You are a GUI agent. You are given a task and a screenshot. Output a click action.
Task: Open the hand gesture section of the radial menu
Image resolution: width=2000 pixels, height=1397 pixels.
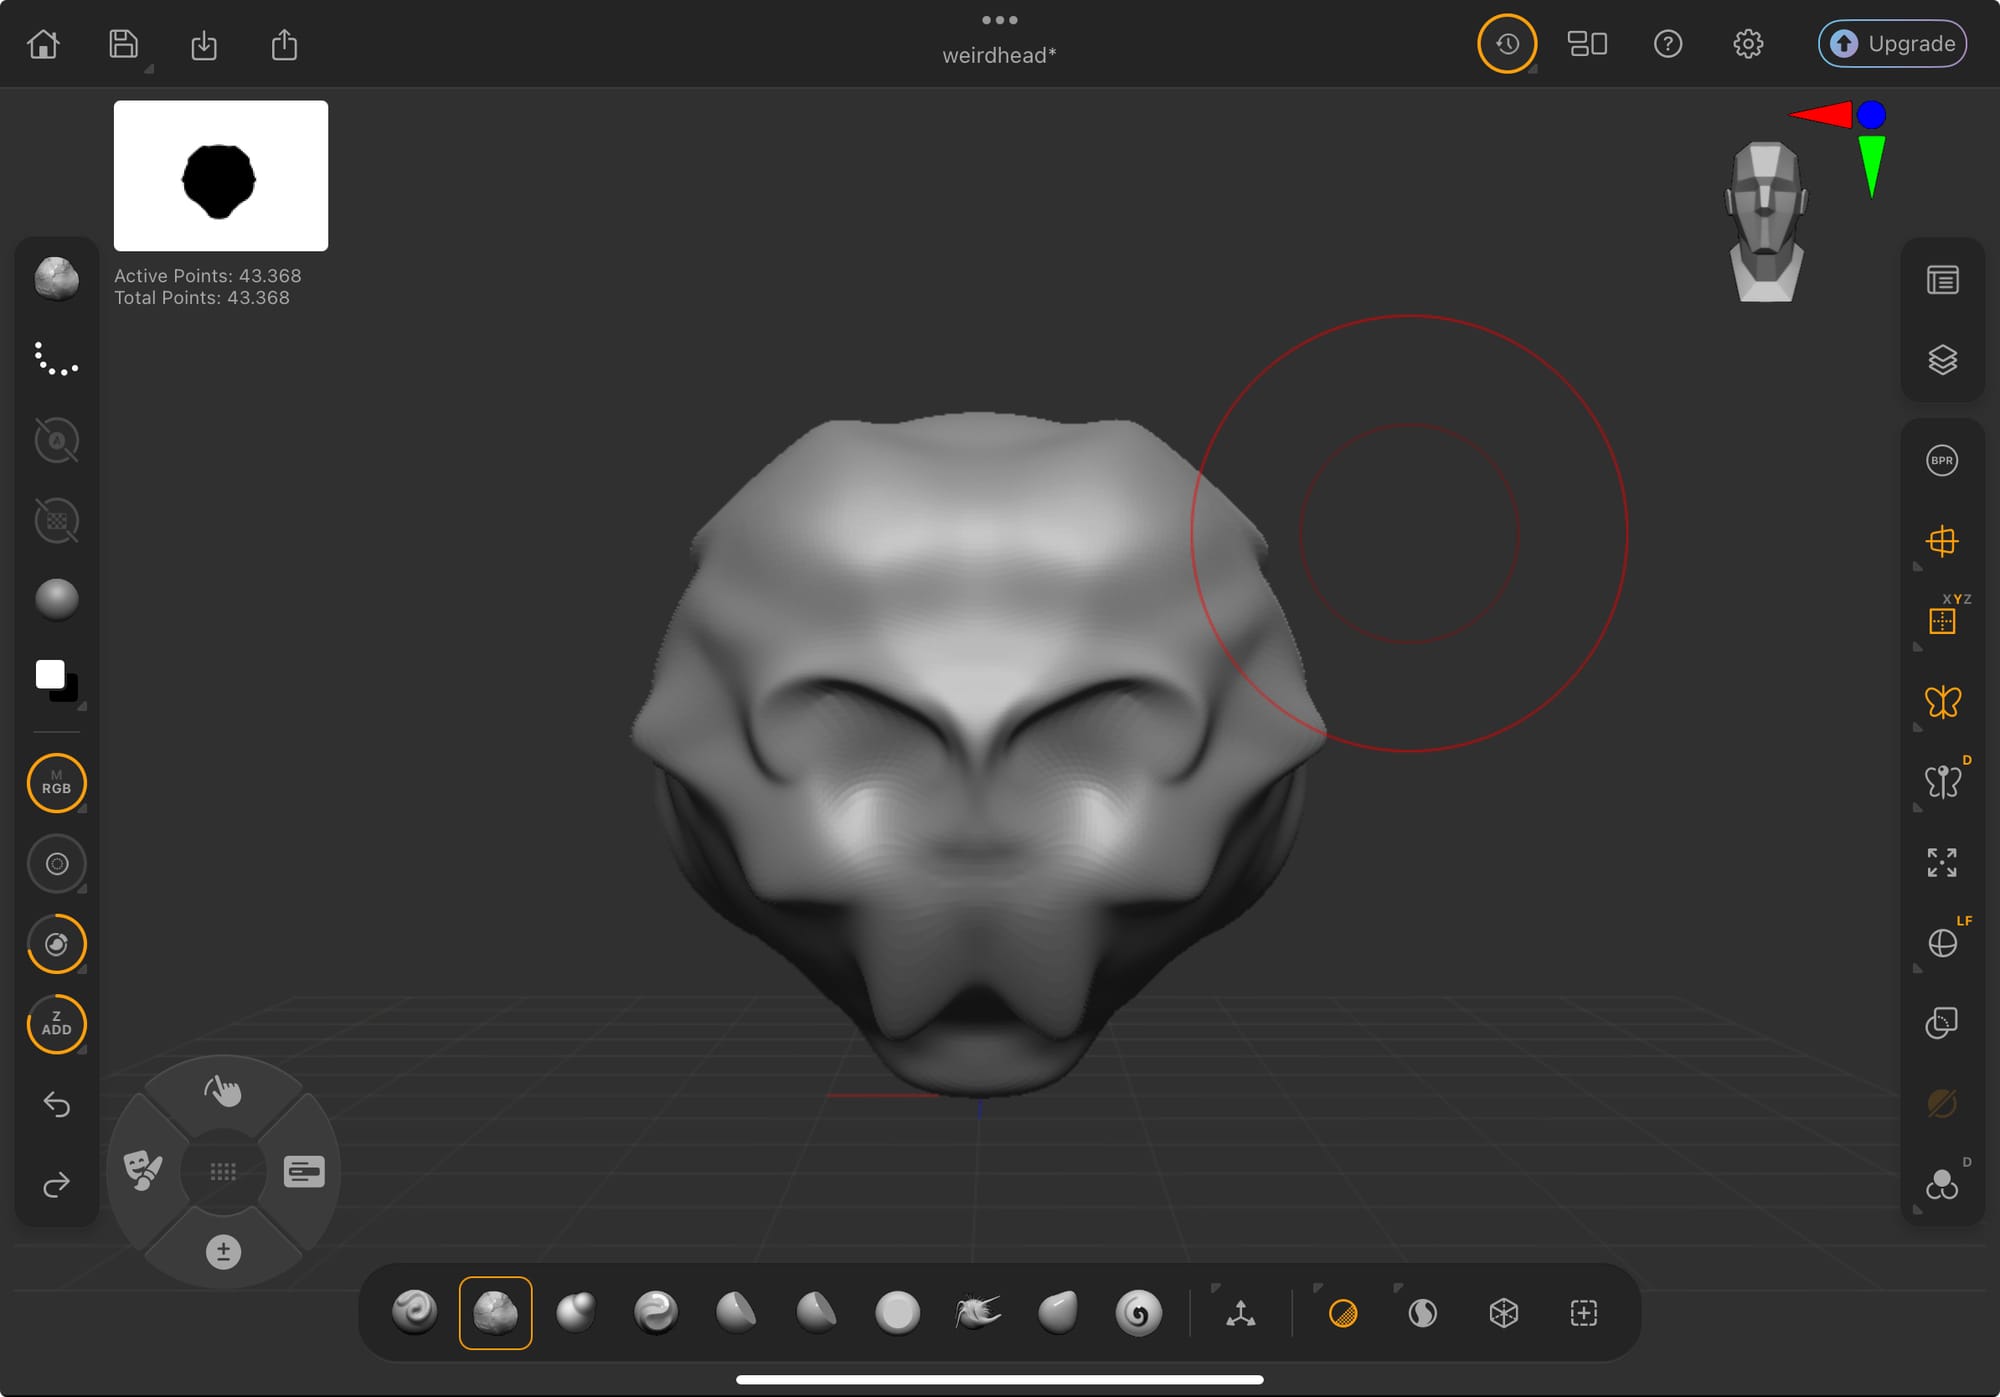(223, 1091)
